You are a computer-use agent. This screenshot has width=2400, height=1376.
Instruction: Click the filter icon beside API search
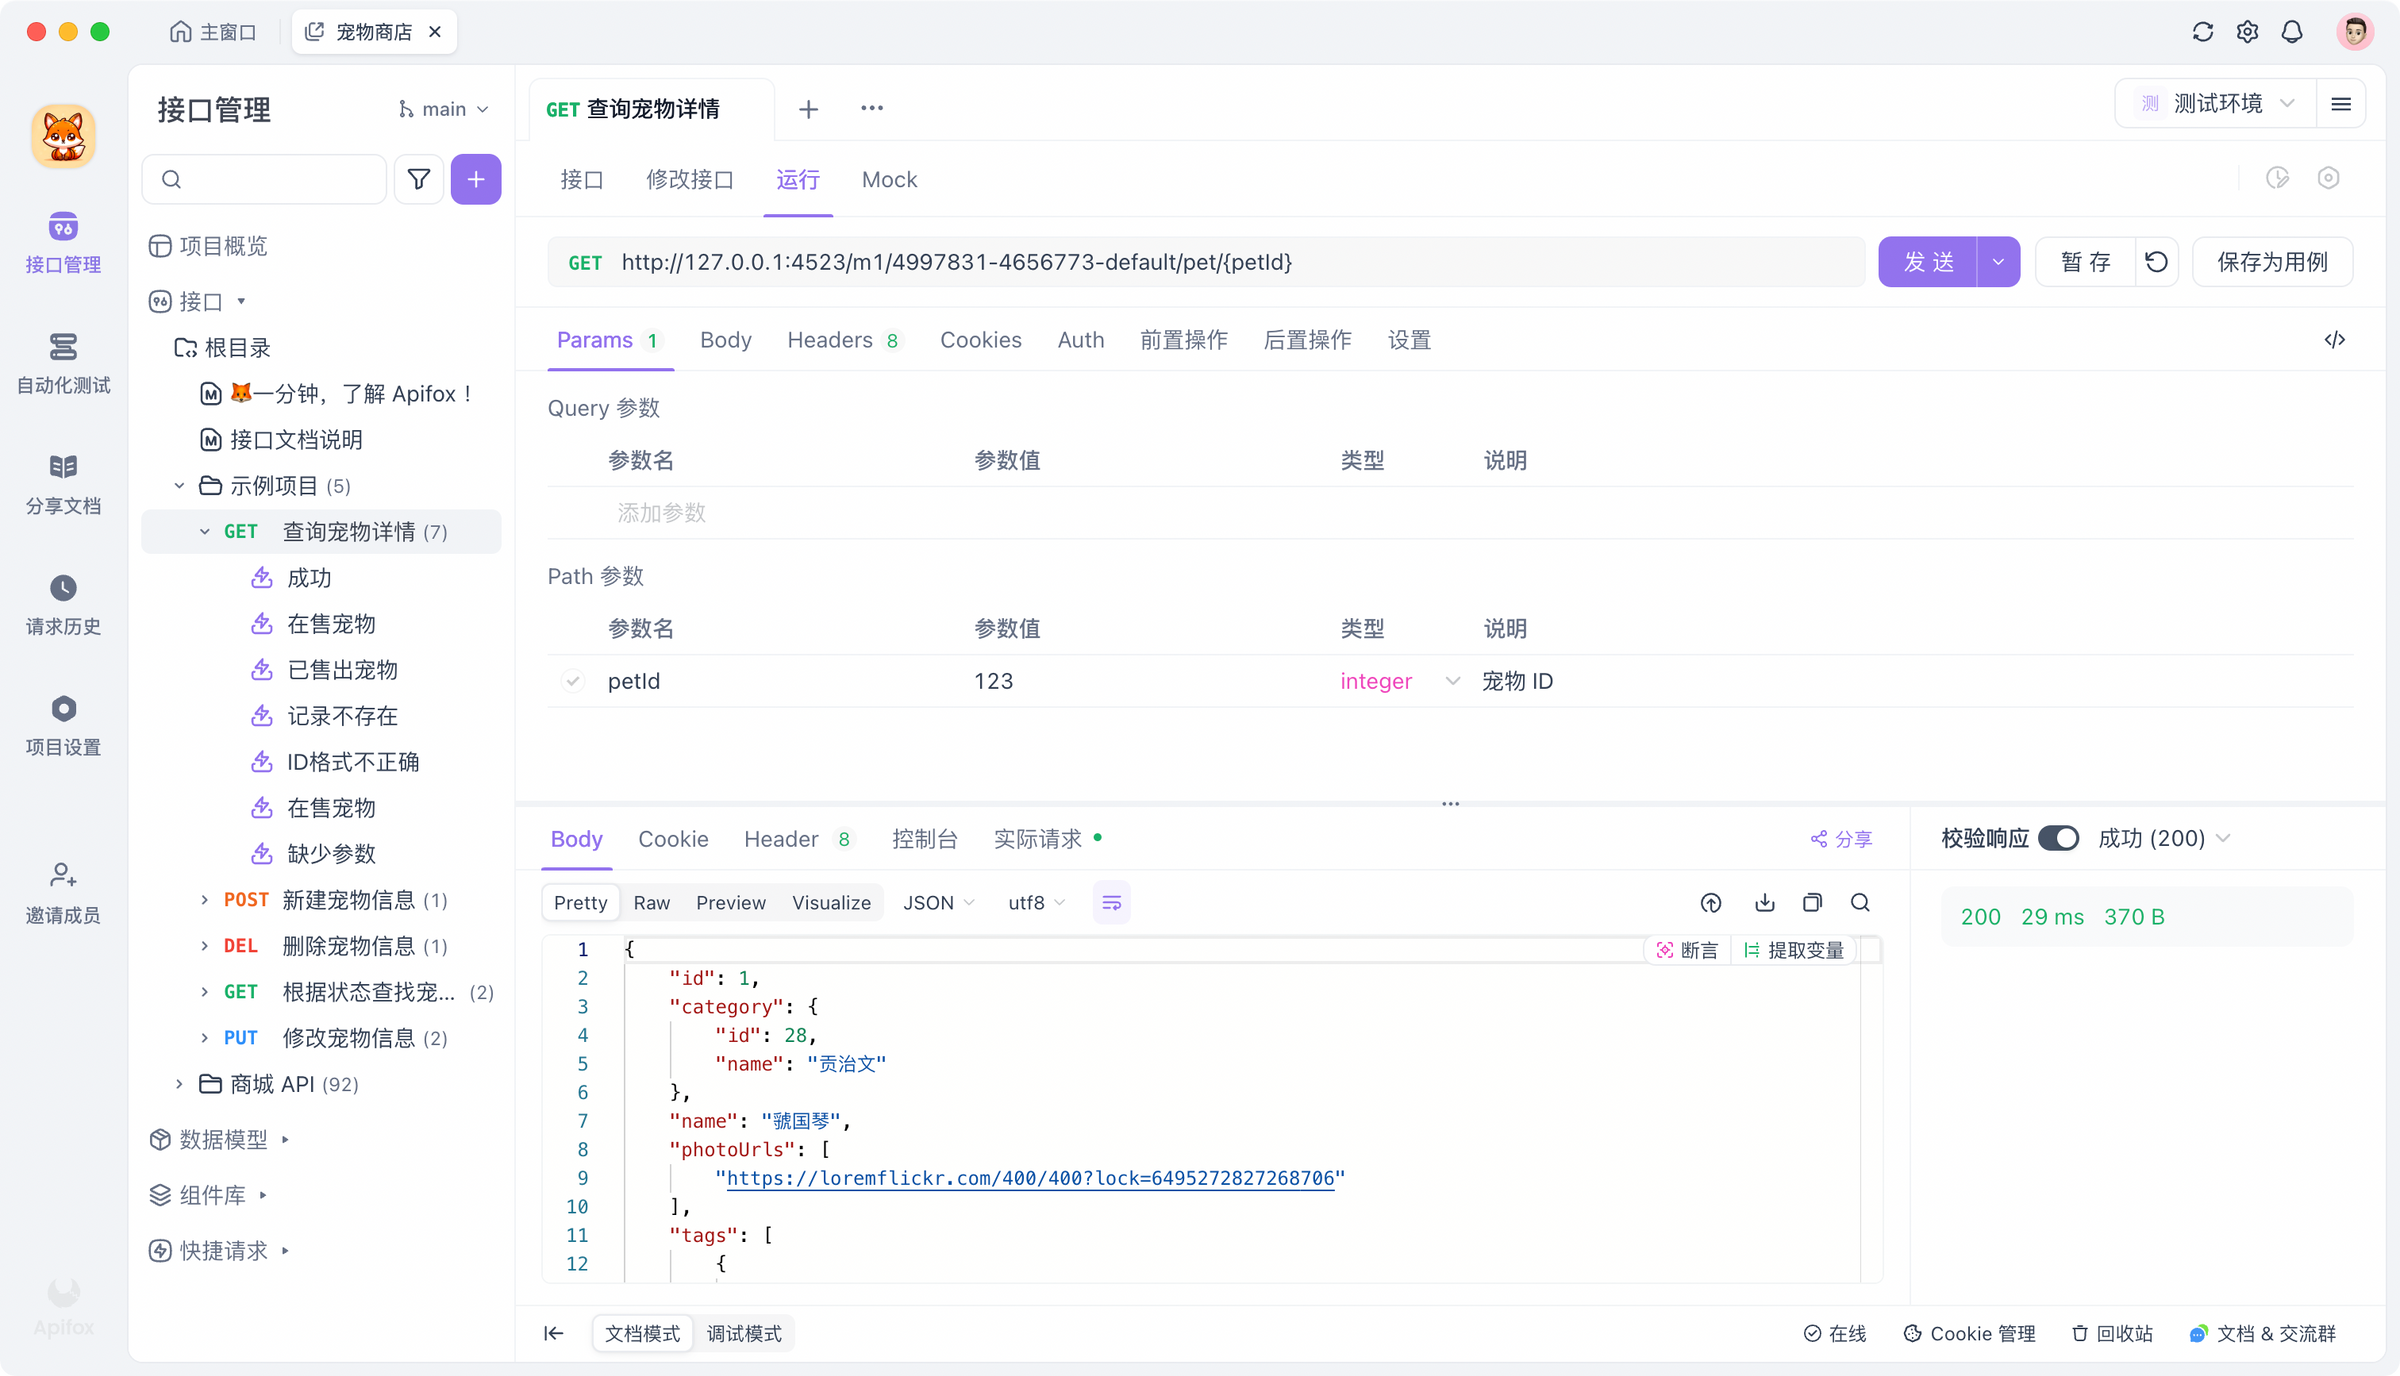(418, 179)
